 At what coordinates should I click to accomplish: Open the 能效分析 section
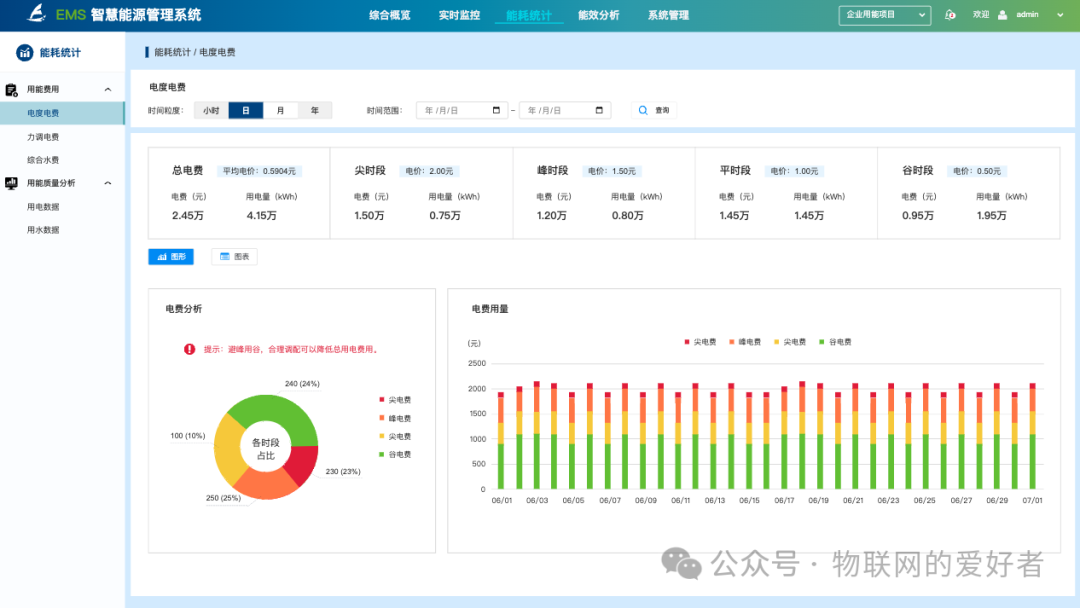click(x=598, y=15)
